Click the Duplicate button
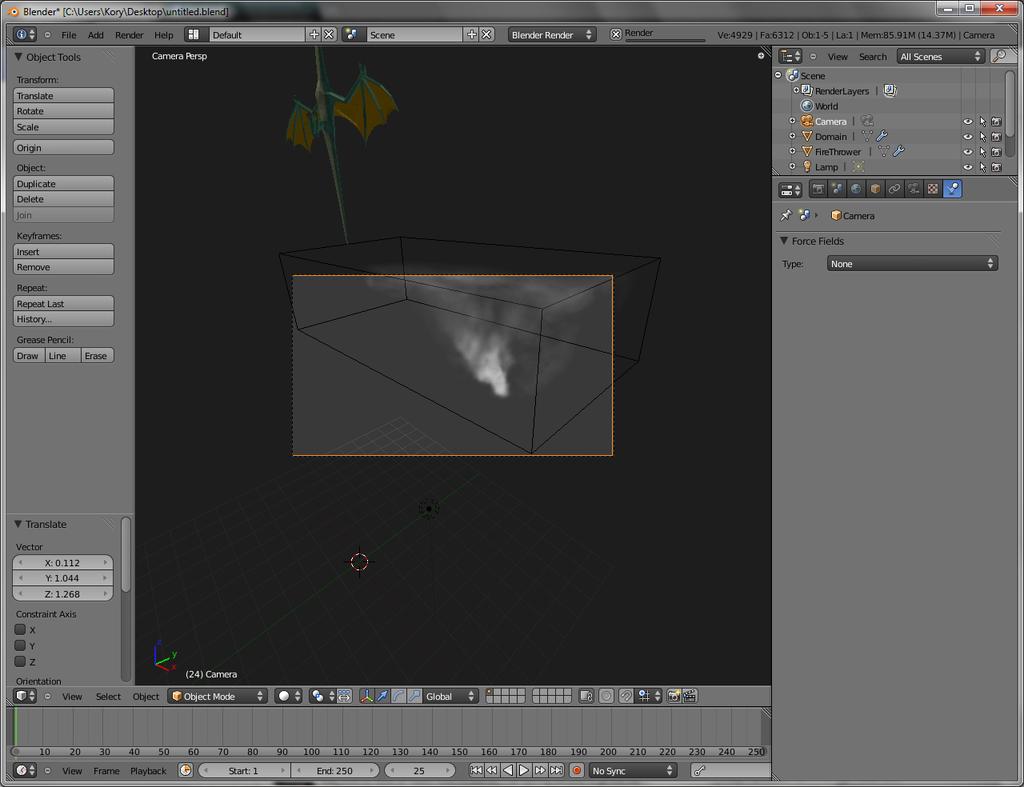 pyautogui.click(x=63, y=184)
